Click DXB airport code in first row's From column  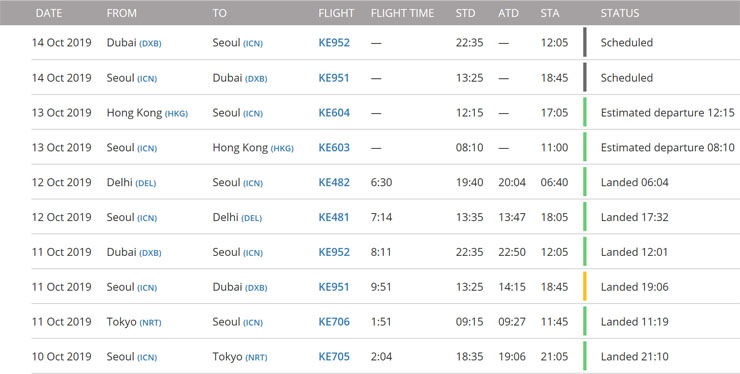click(151, 43)
